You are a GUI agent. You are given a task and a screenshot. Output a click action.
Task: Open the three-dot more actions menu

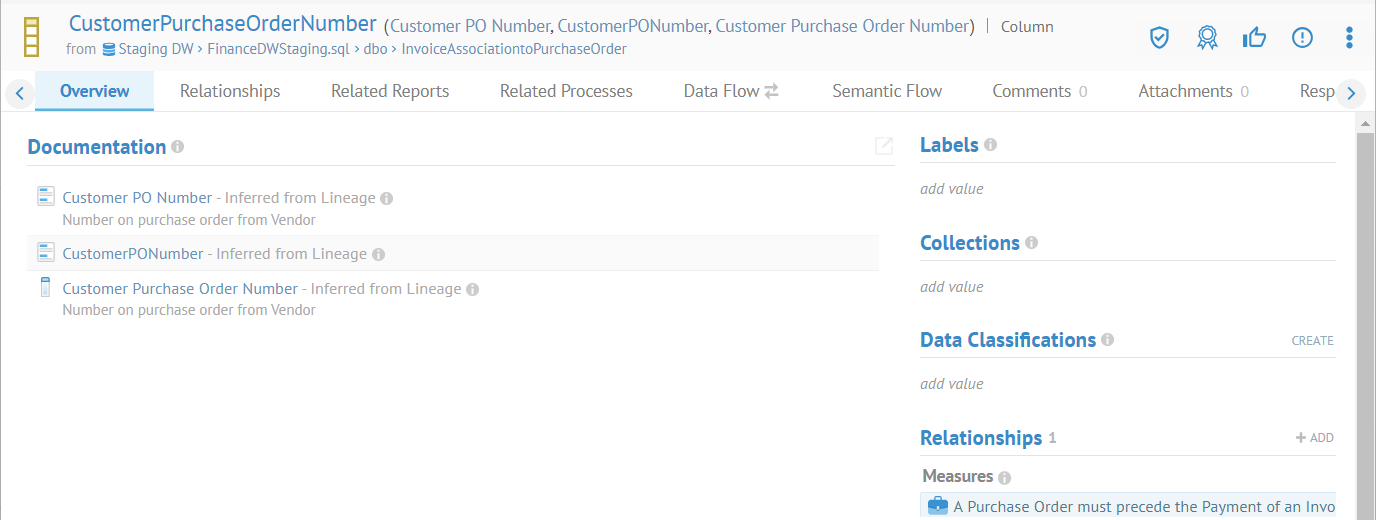1349,38
